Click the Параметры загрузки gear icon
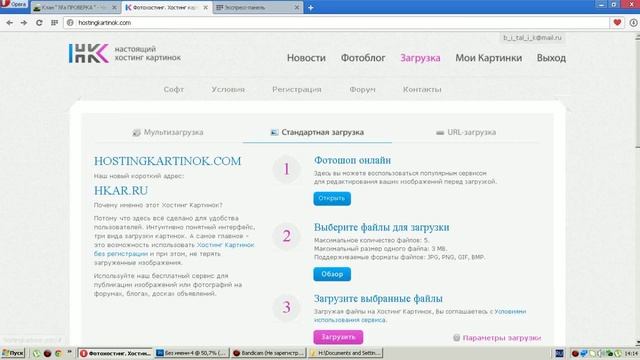Image resolution: width=640 pixels, height=360 pixels. click(x=456, y=338)
